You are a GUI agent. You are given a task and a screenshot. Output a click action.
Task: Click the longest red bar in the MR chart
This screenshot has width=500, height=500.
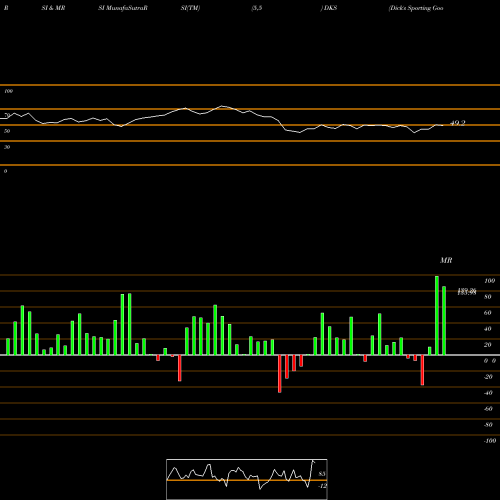[x=280, y=374]
